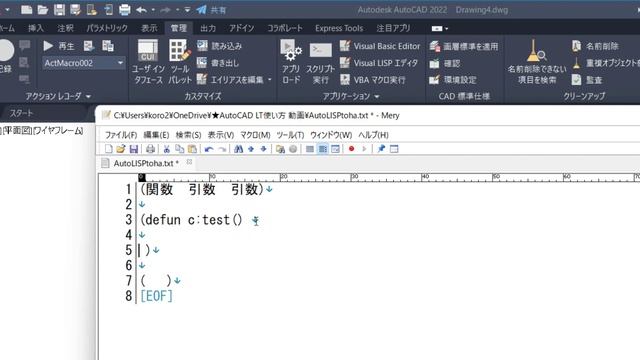Open Visual LISP エディタ
The image size is (640, 360).
pyautogui.click(x=379, y=63)
